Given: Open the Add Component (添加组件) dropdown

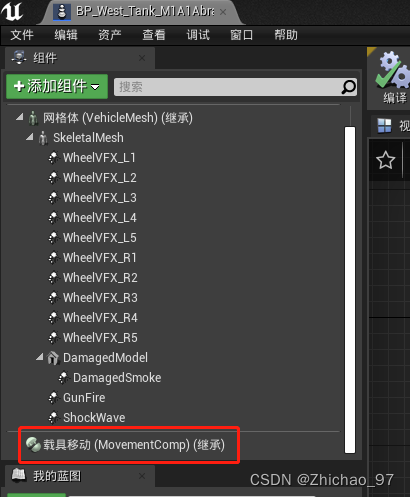Looking at the screenshot, I should pyautogui.click(x=57, y=87).
